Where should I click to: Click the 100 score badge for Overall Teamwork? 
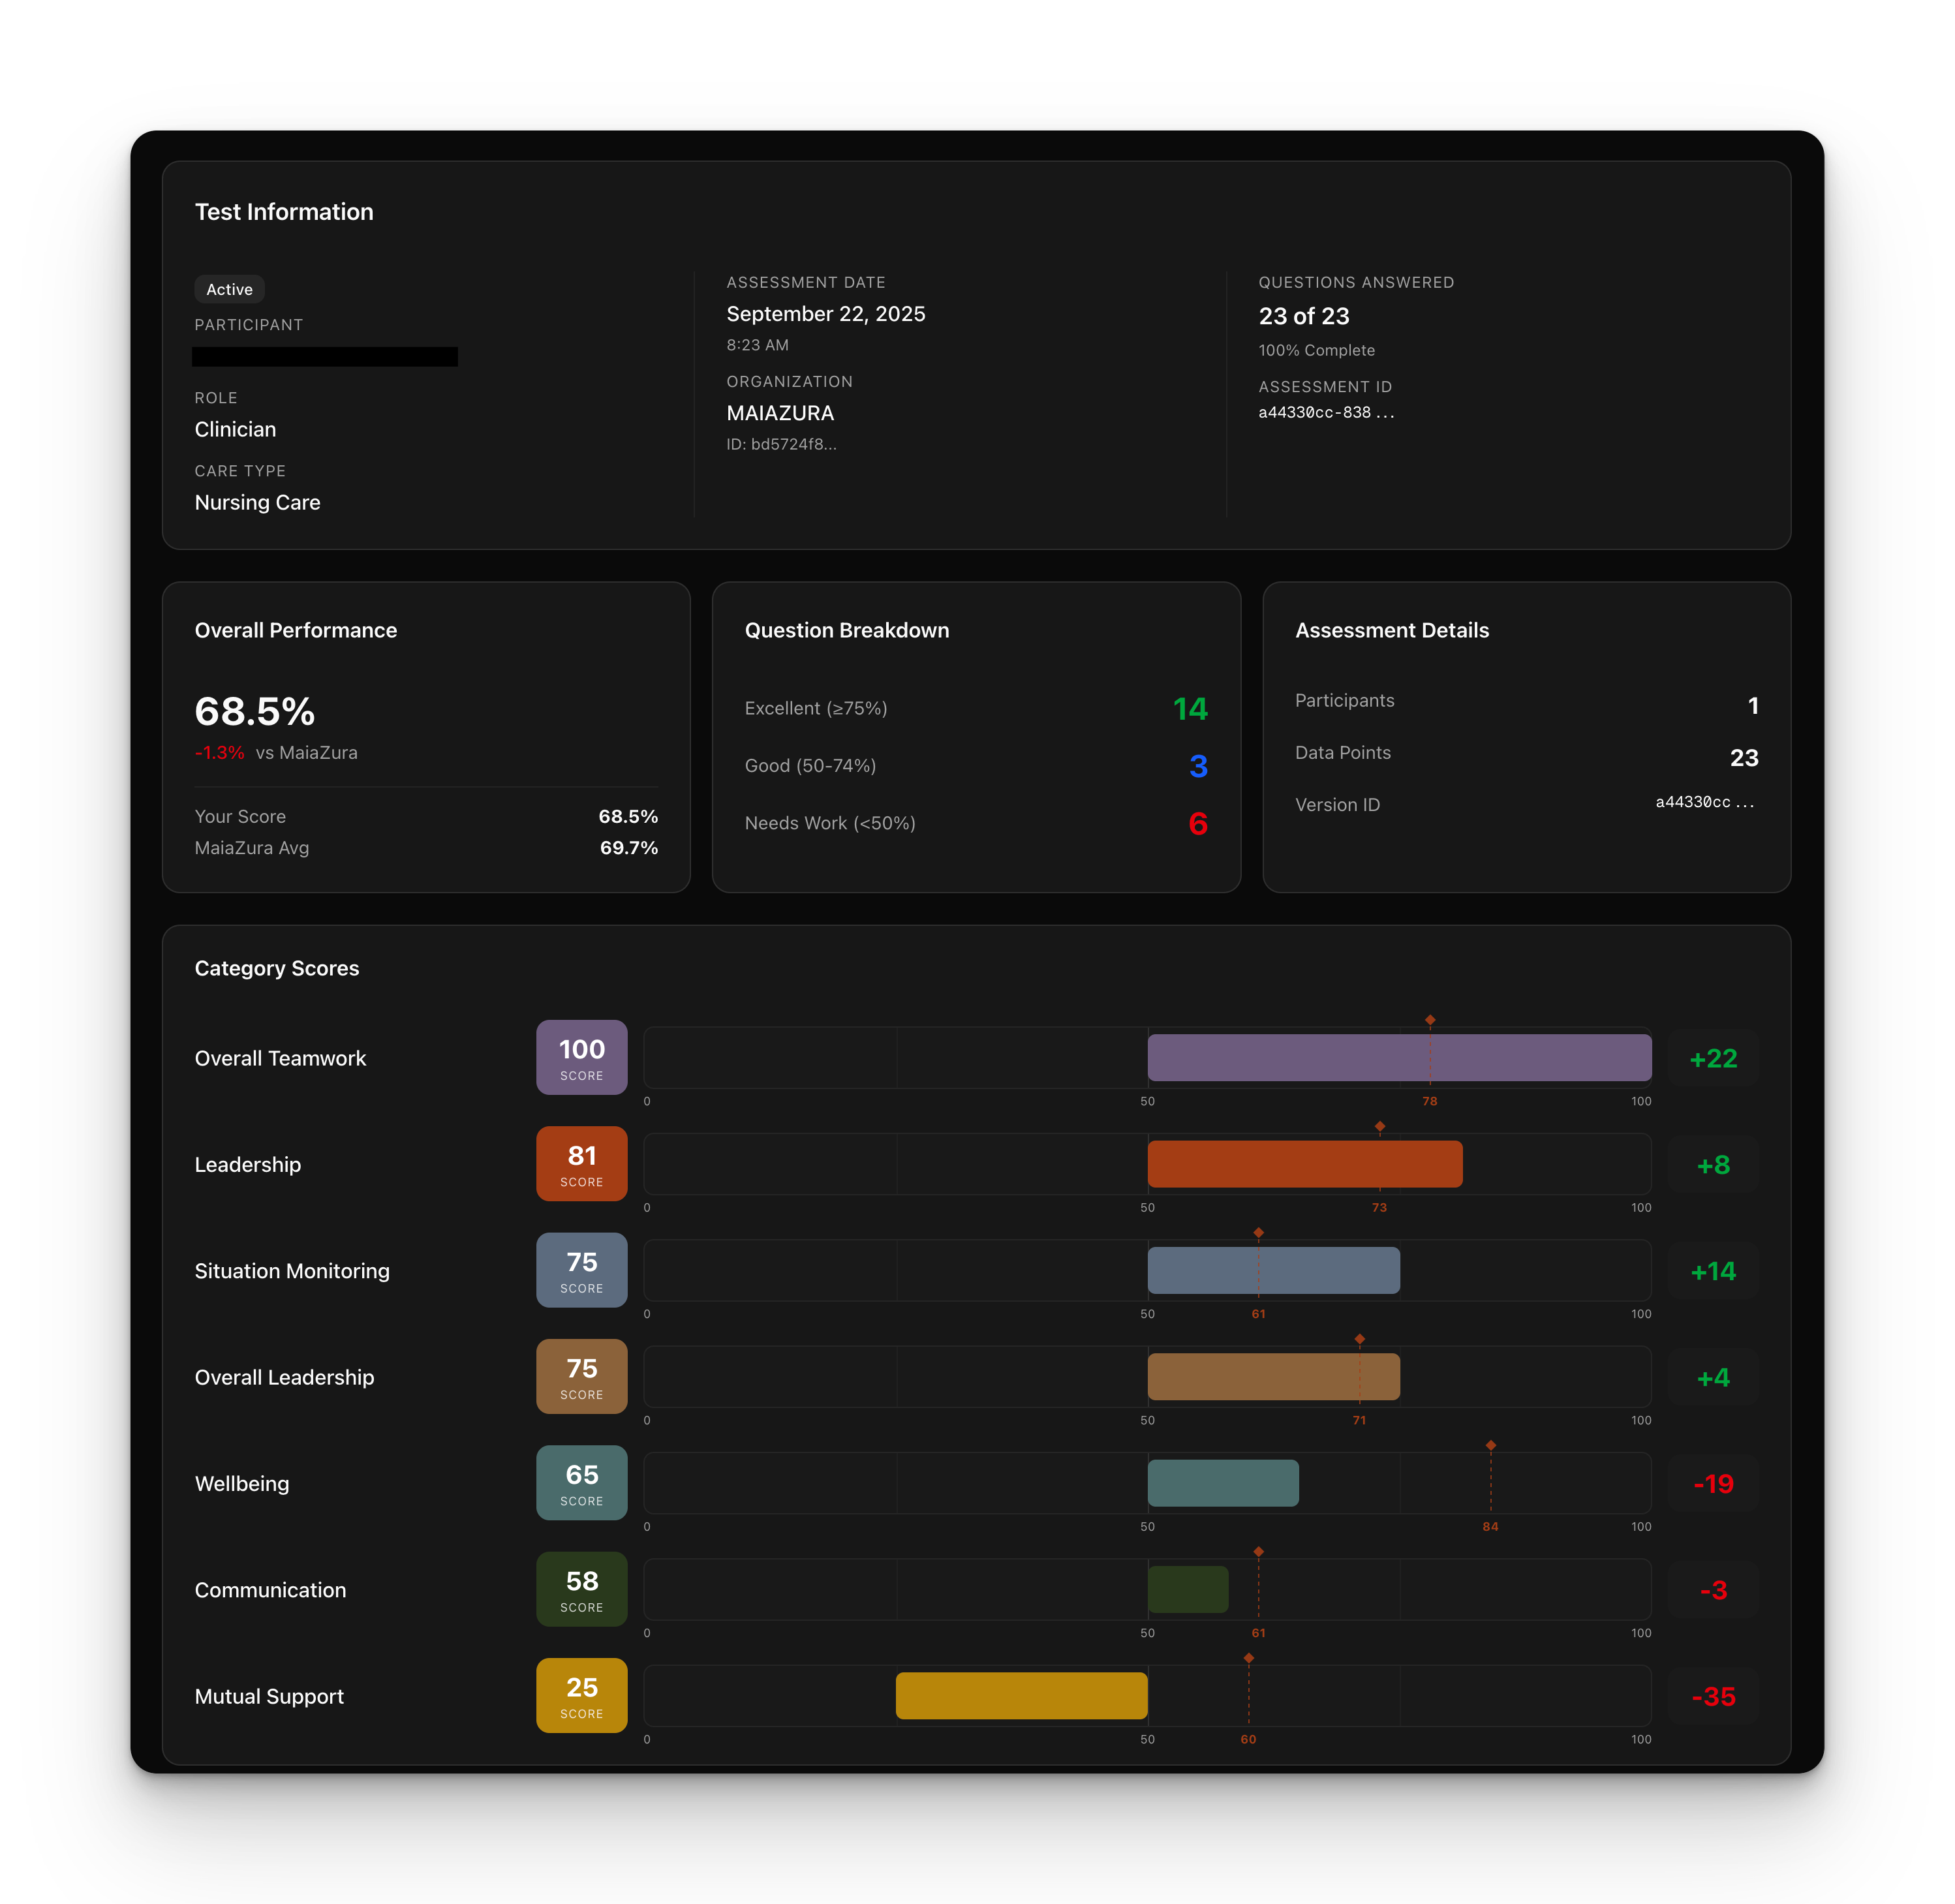tap(581, 1057)
